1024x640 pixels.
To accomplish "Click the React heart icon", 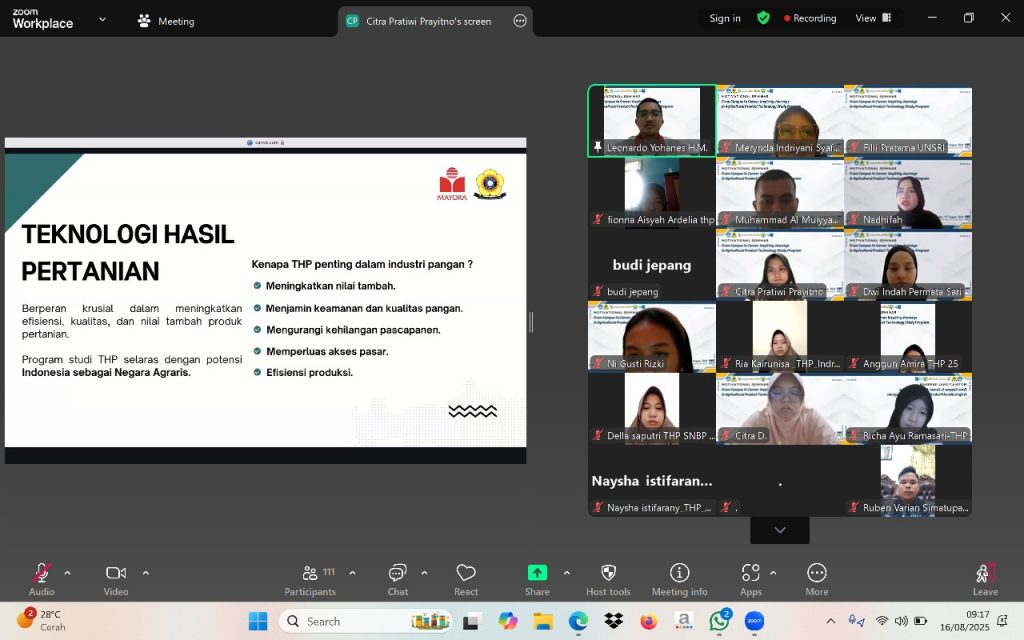I will (x=466, y=573).
